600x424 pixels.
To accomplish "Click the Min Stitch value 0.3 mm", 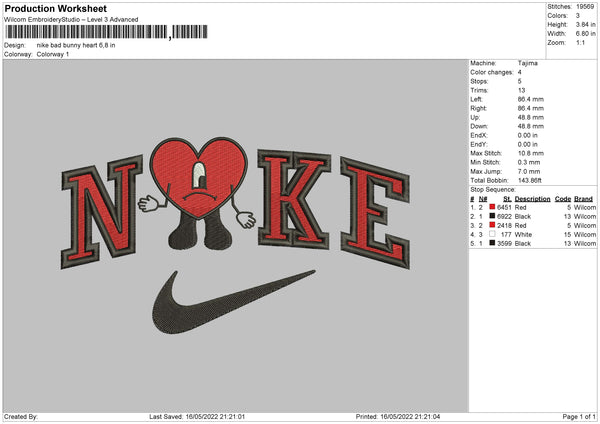I will point(529,162).
